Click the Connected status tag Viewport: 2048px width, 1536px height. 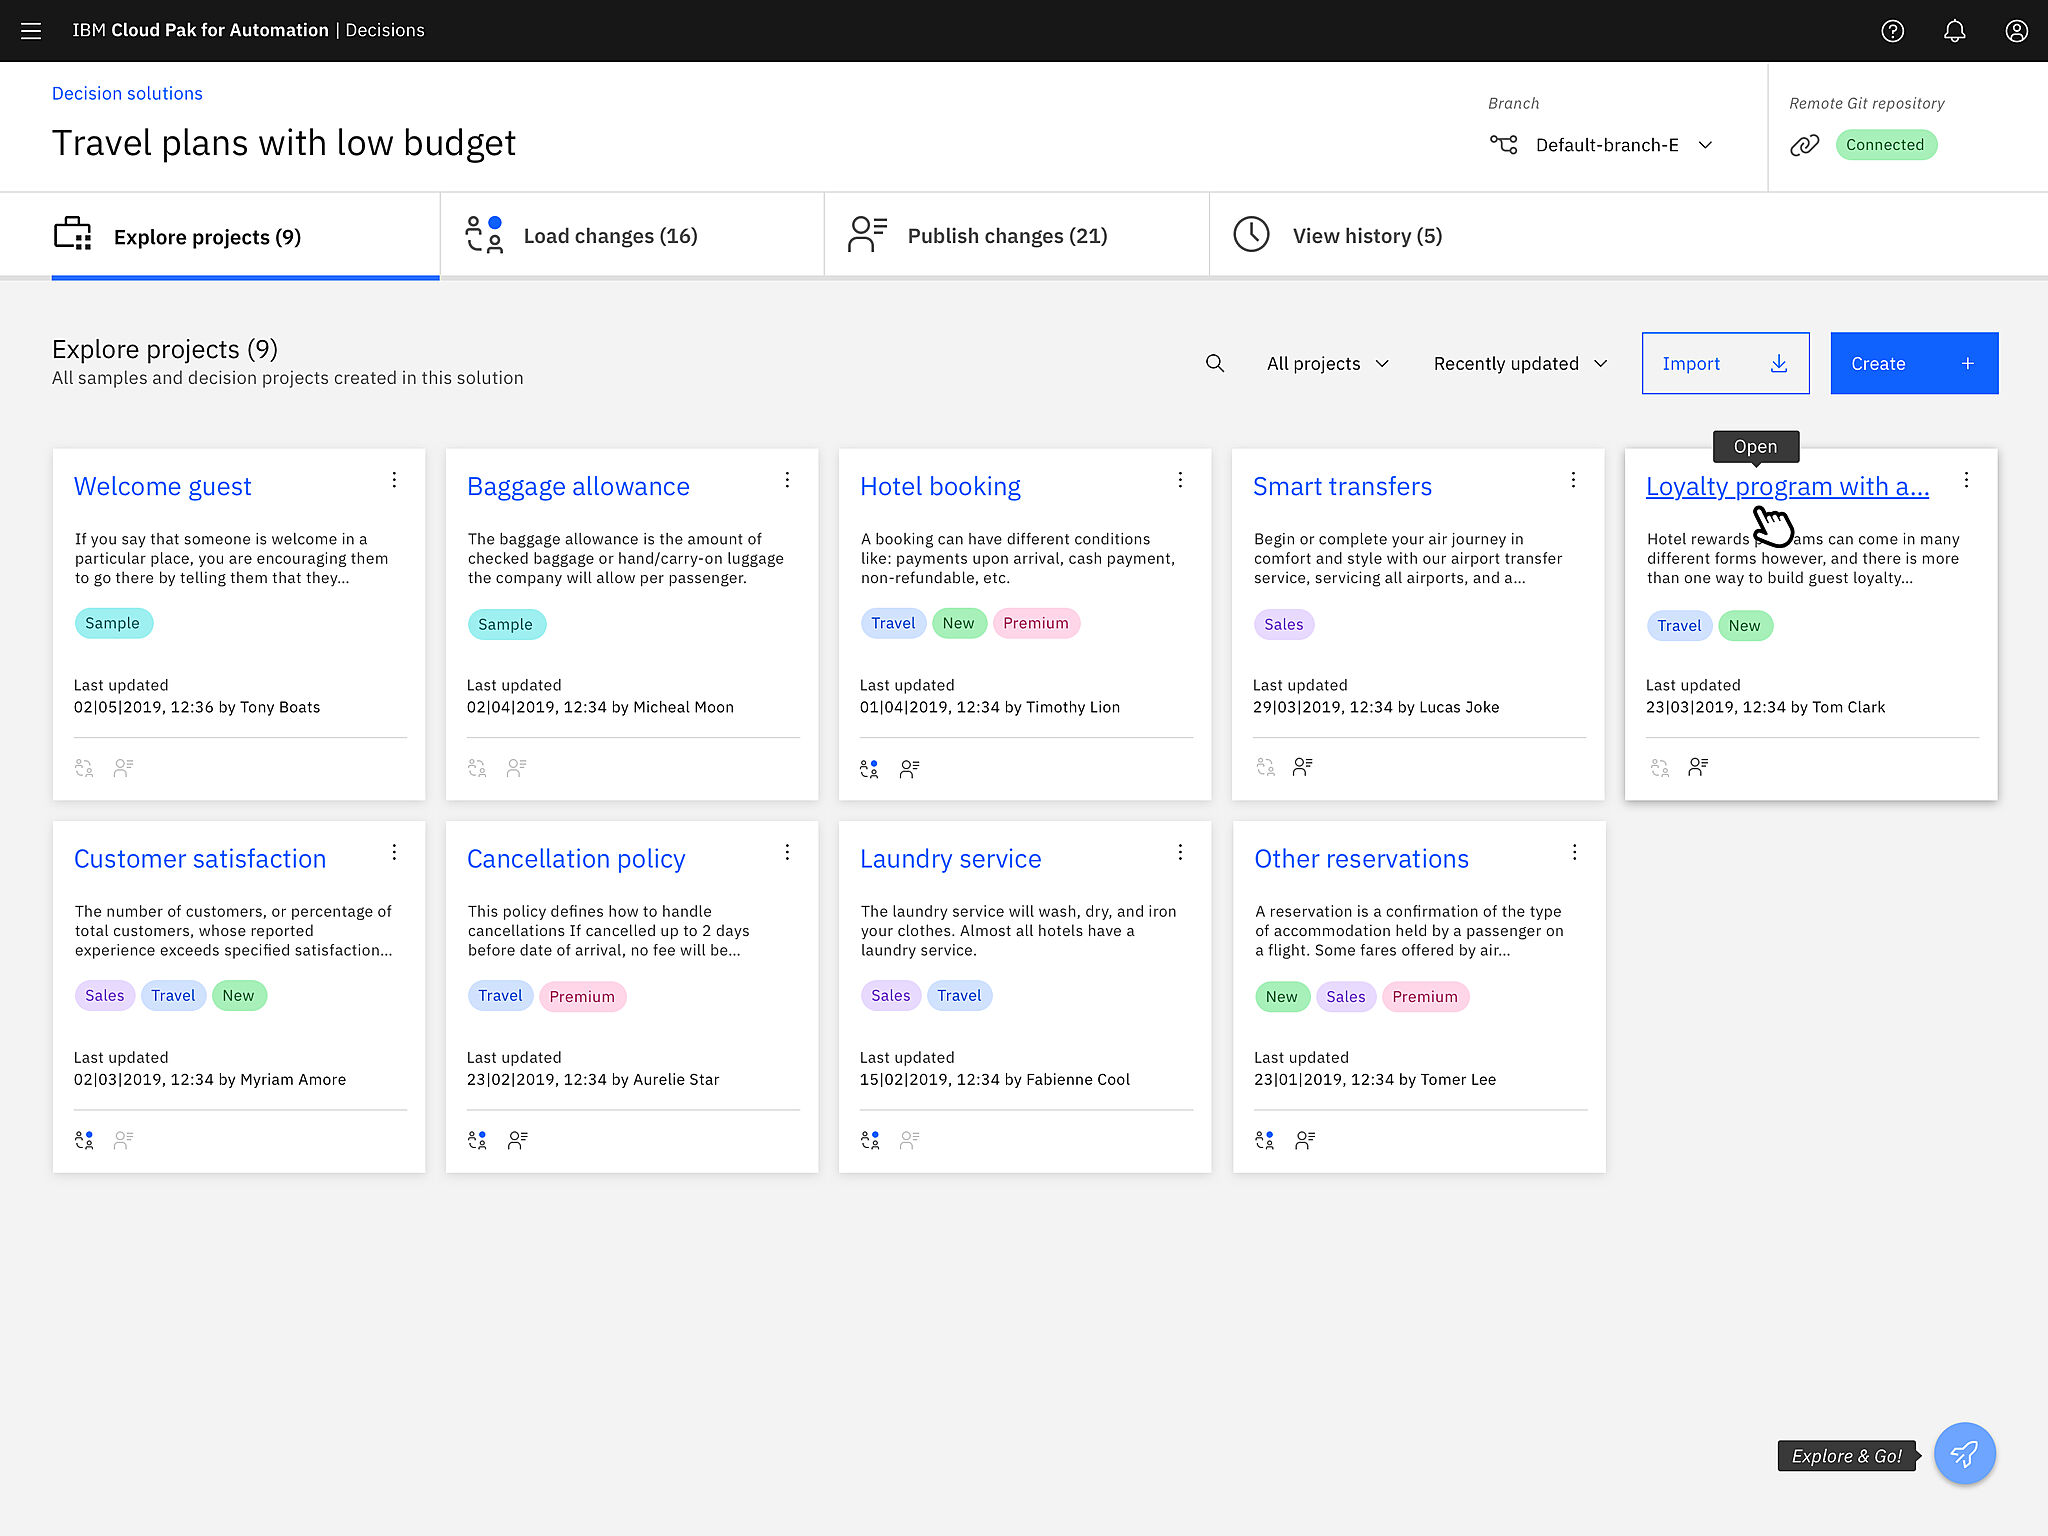point(1885,145)
